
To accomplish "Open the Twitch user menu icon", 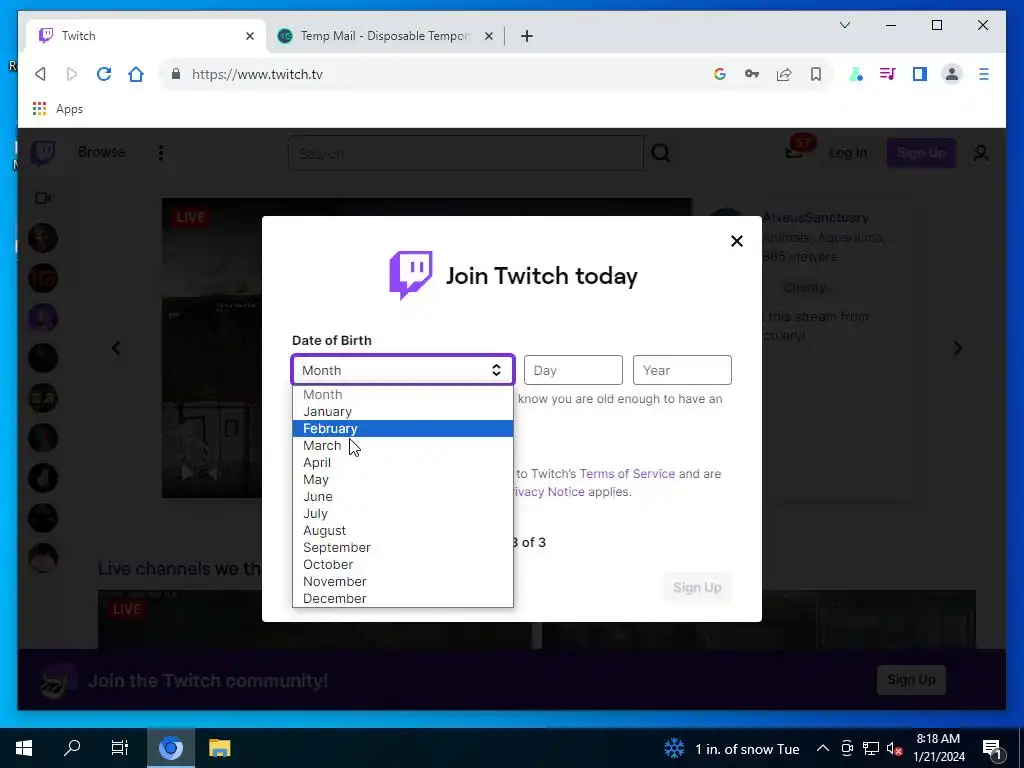I will (x=981, y=153).
